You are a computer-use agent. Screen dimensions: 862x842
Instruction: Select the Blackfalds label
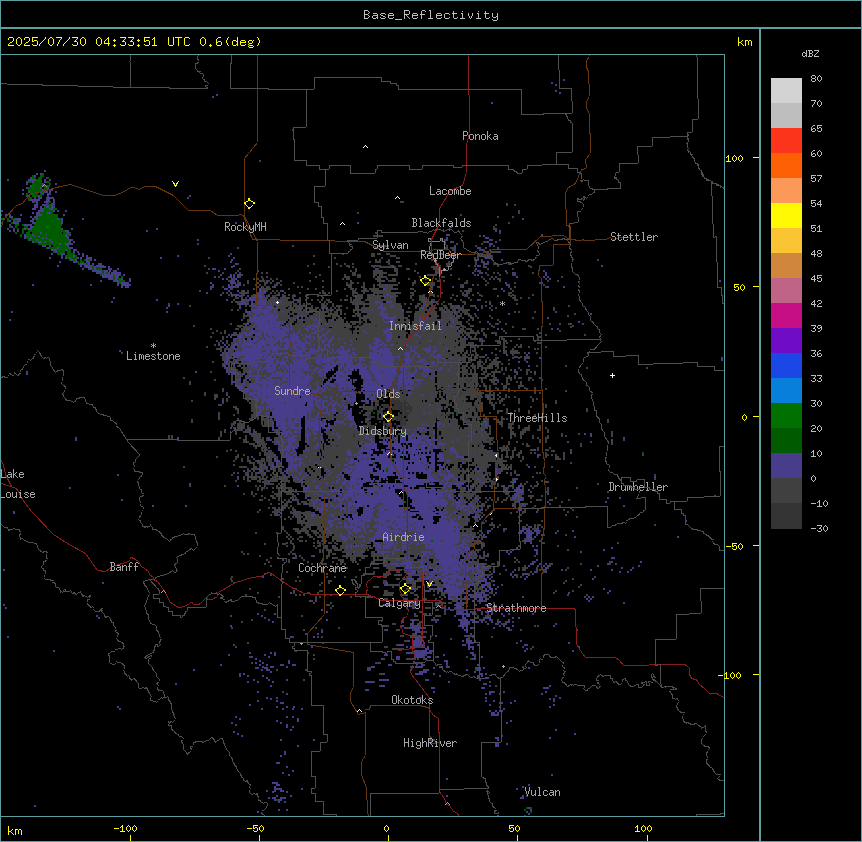pyautogui.click(x=441, y=223)
